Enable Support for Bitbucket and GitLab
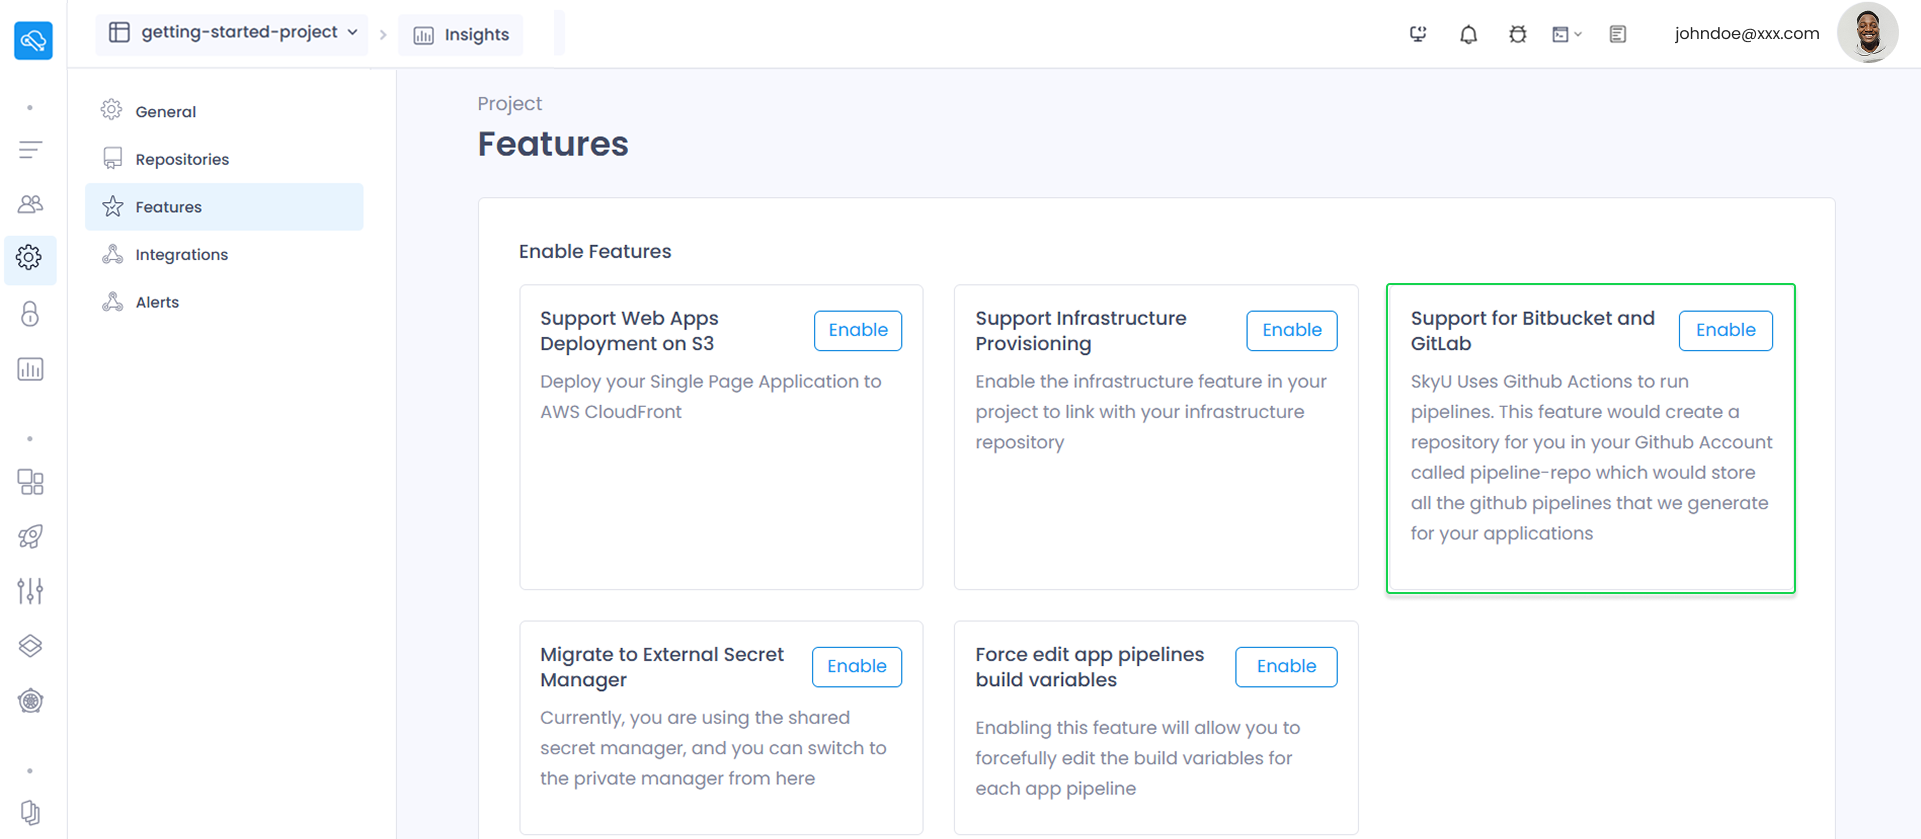 [x=1726, y=330]
